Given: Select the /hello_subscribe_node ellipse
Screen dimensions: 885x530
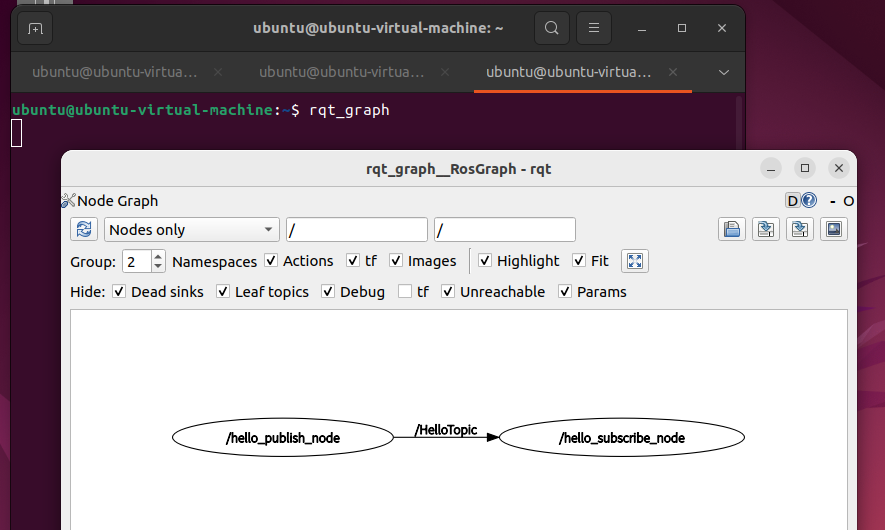Looking at the screenshot, I should [x=622, y=437].
